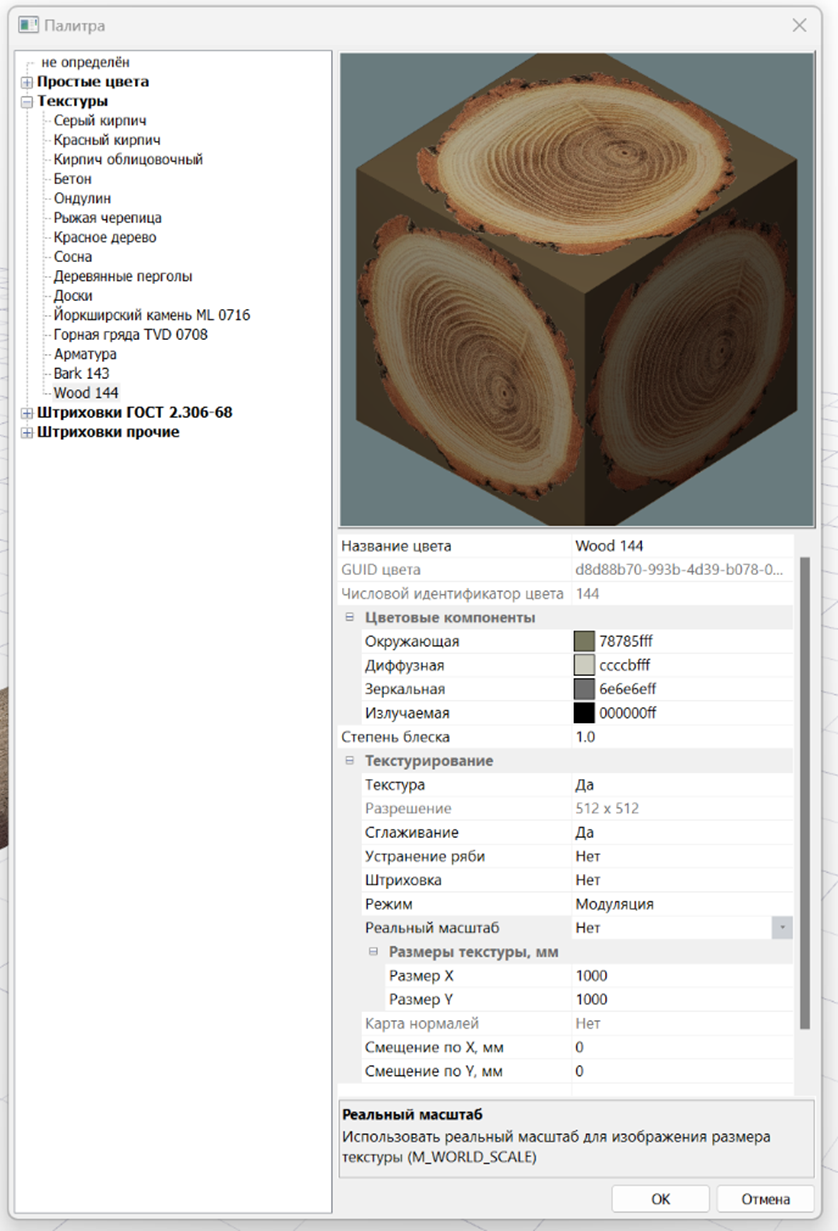Screen dimensions: 838x1231
Task: Open the Реальный масштаб dropdown arrow
Action: 782,928
